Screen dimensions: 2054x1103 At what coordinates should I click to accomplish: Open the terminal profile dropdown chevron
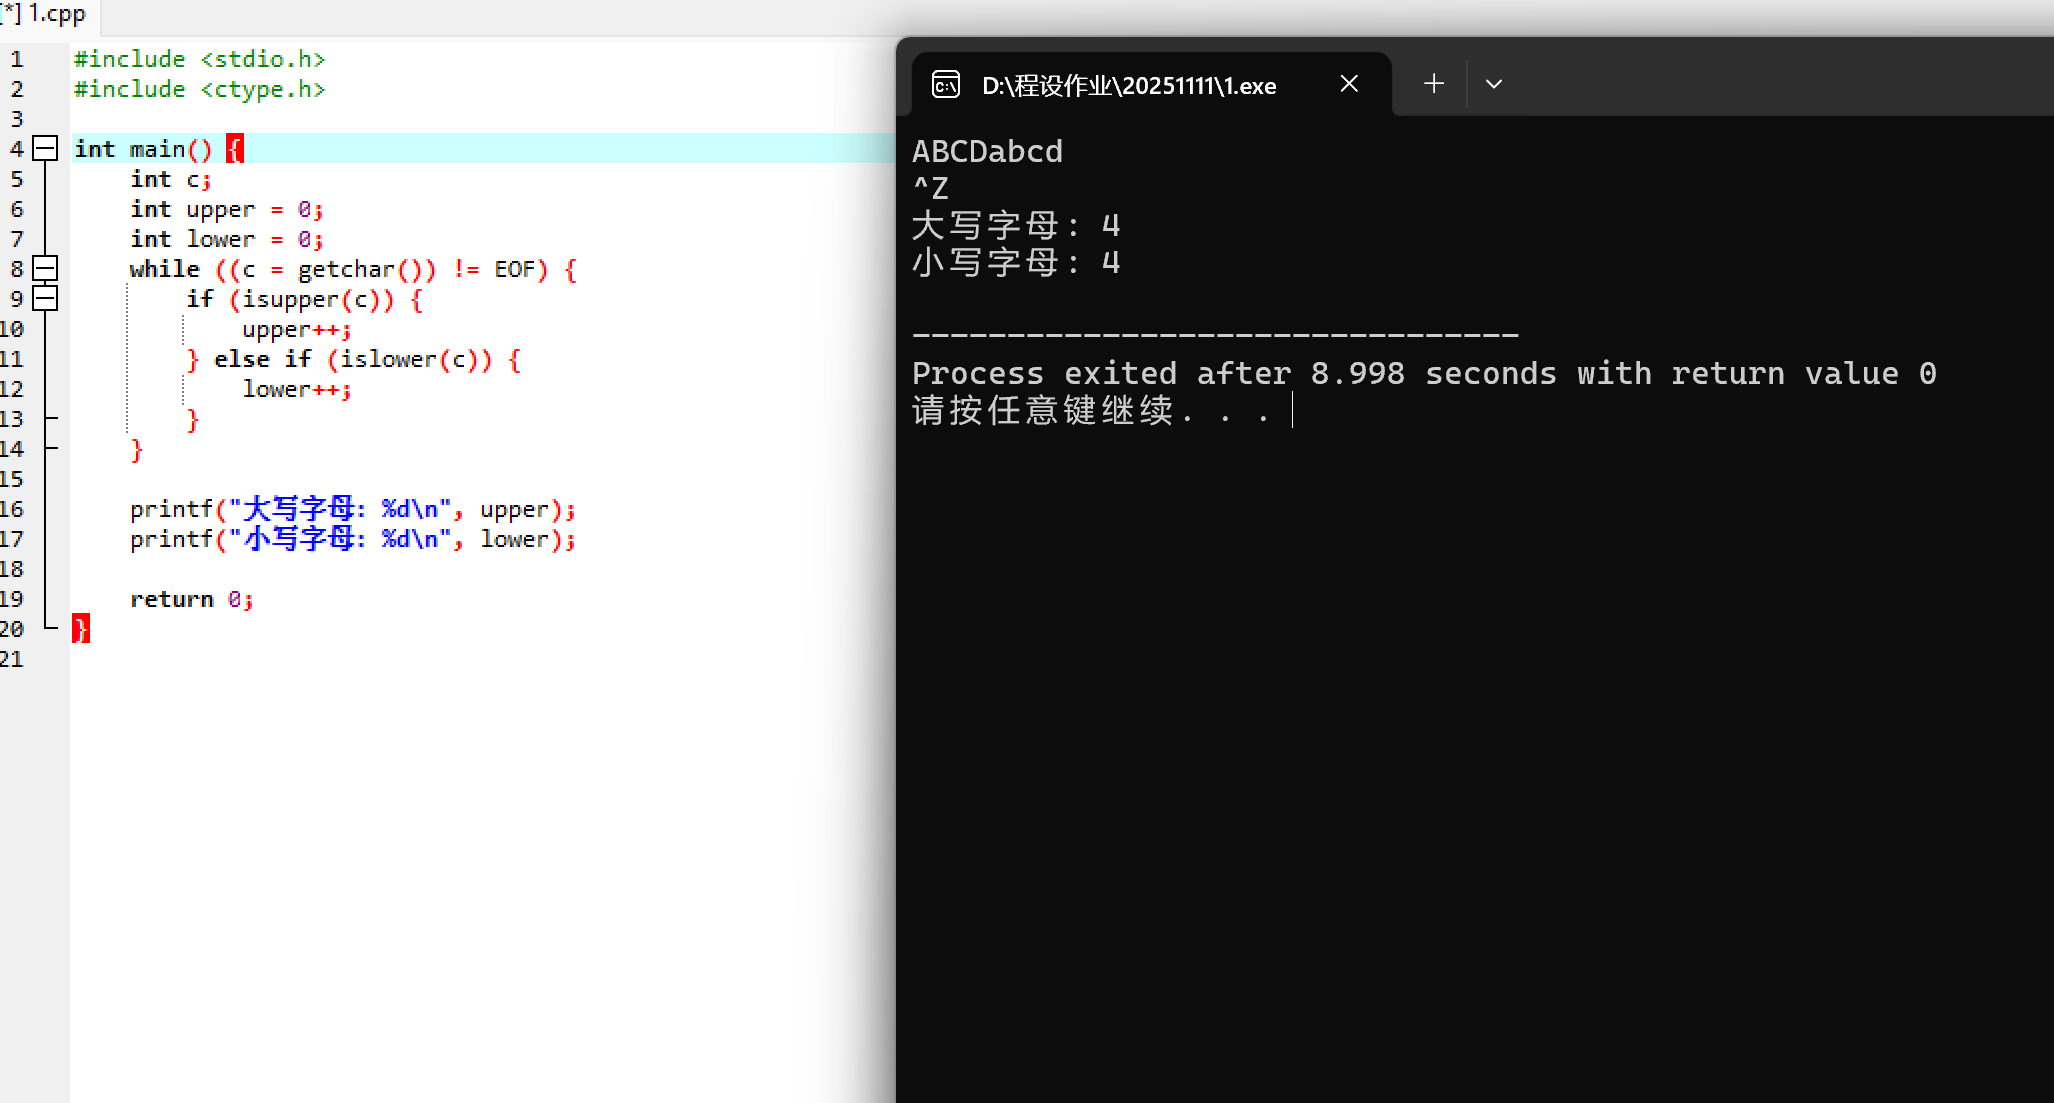click(1493, 84)
